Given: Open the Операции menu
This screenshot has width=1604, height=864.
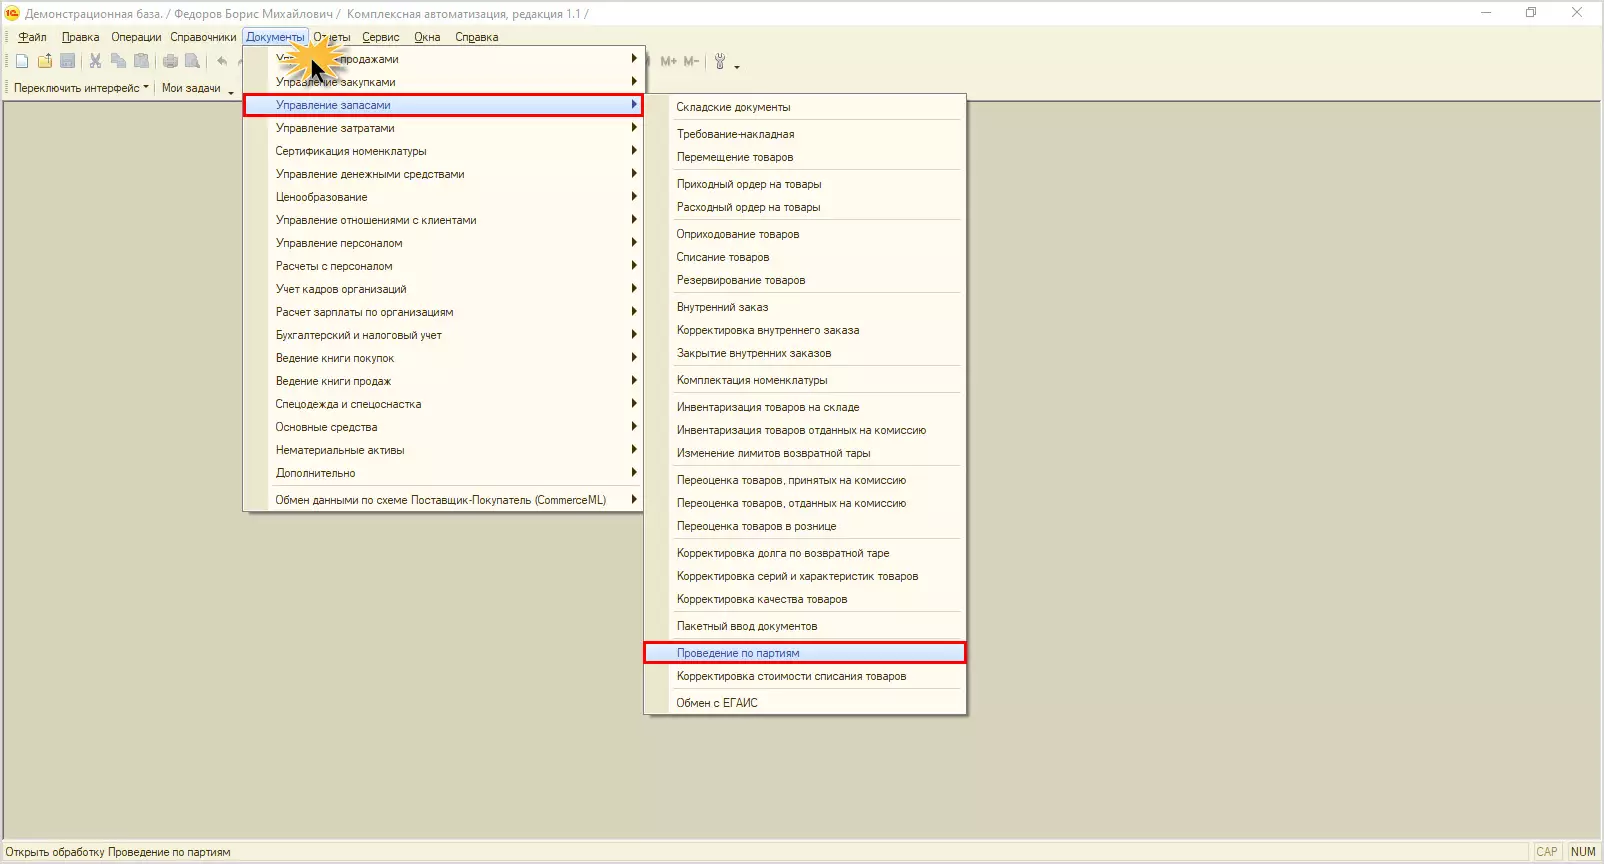Looking at the screenshot, I should (136, 37).
